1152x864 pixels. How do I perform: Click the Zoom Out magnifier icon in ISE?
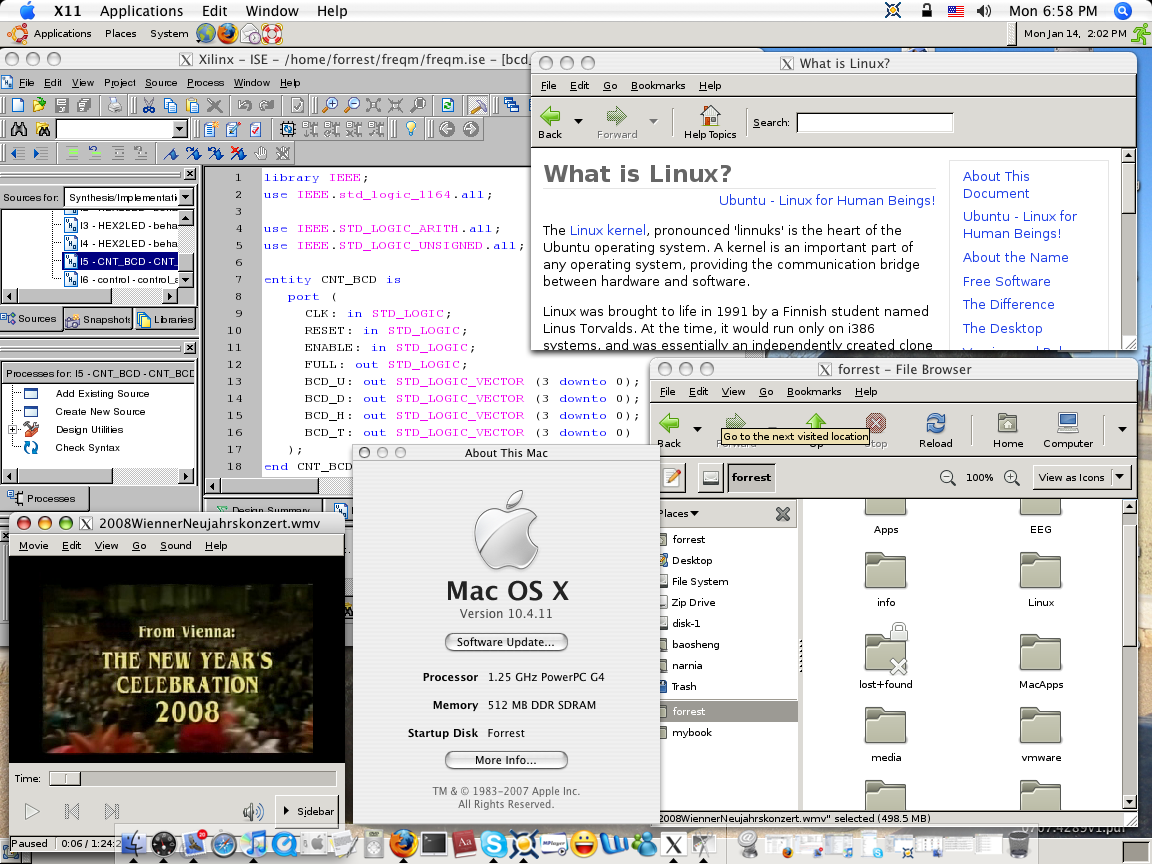click(353, 106)
